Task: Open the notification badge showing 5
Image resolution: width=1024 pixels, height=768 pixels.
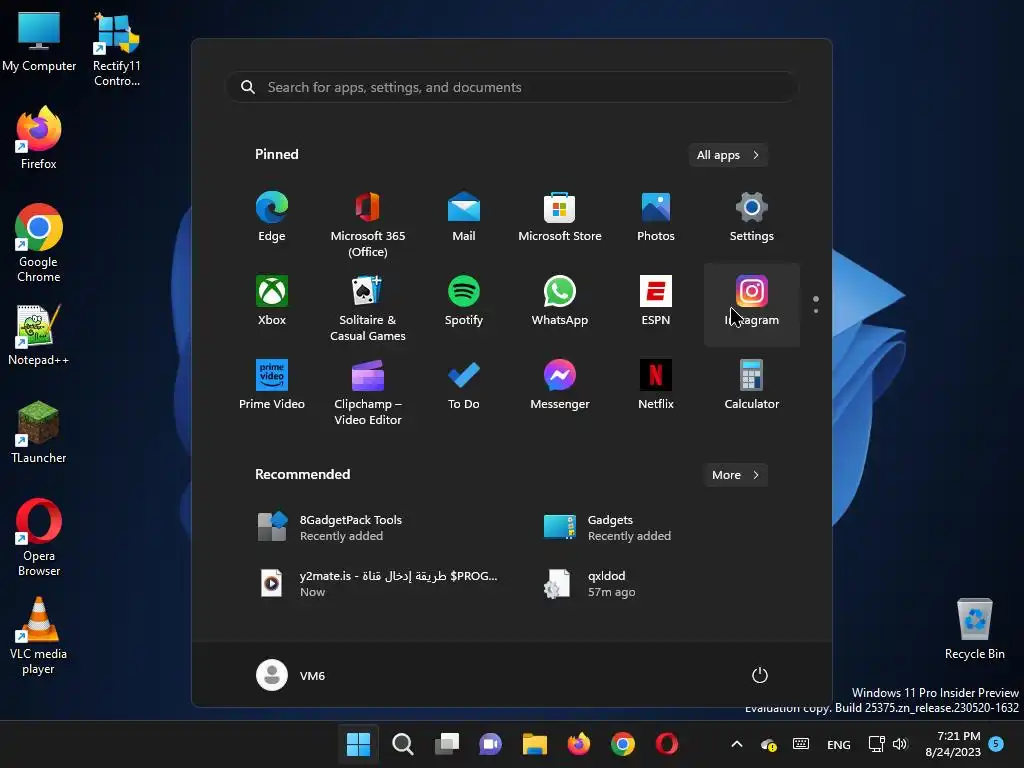Action: 996,743
